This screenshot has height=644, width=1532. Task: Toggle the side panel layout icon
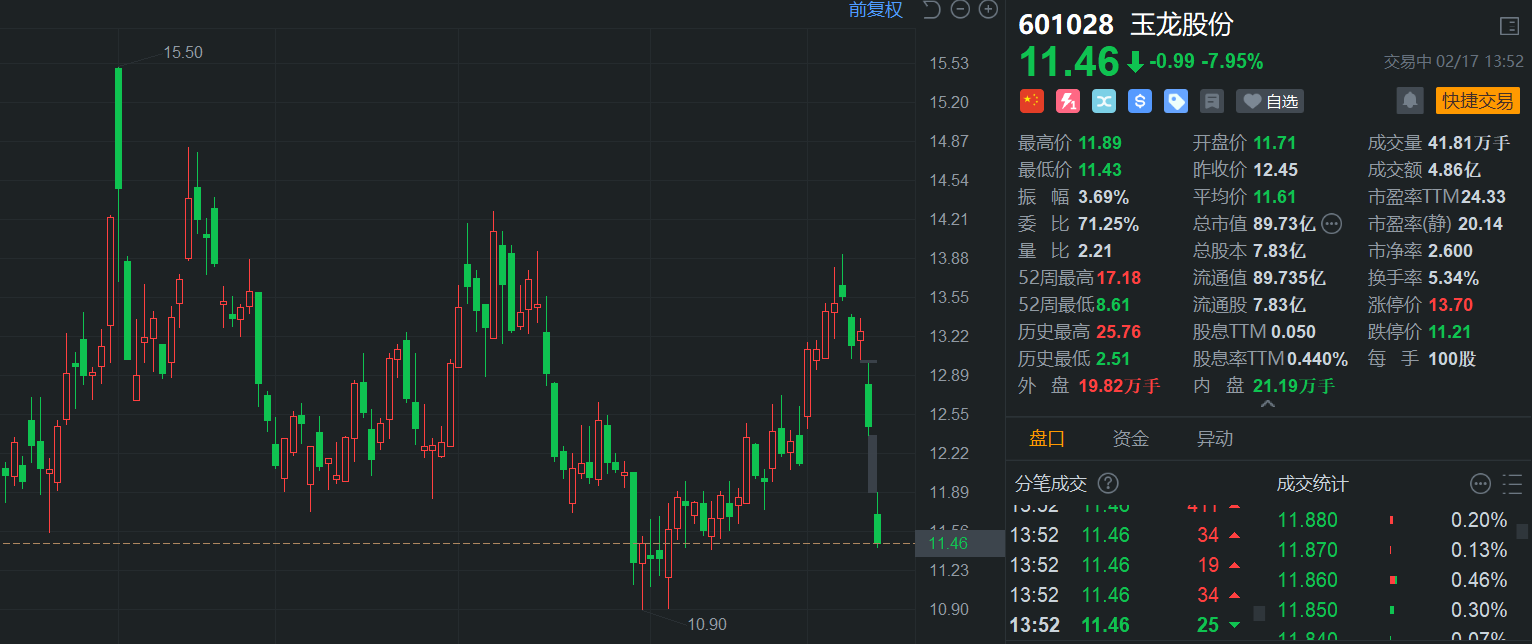(x=1509, y=26)
